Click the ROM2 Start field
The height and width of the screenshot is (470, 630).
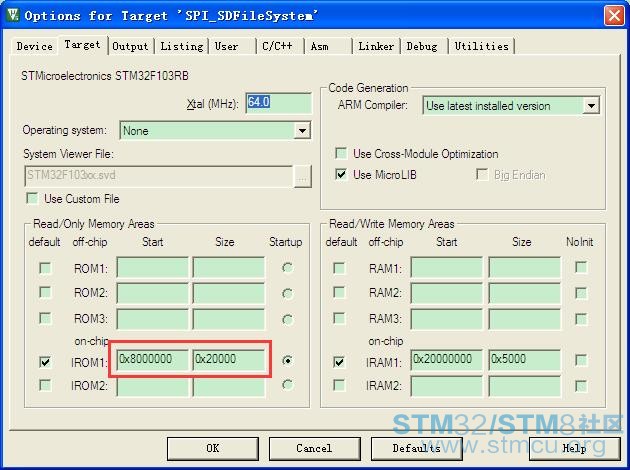(152, 292)
